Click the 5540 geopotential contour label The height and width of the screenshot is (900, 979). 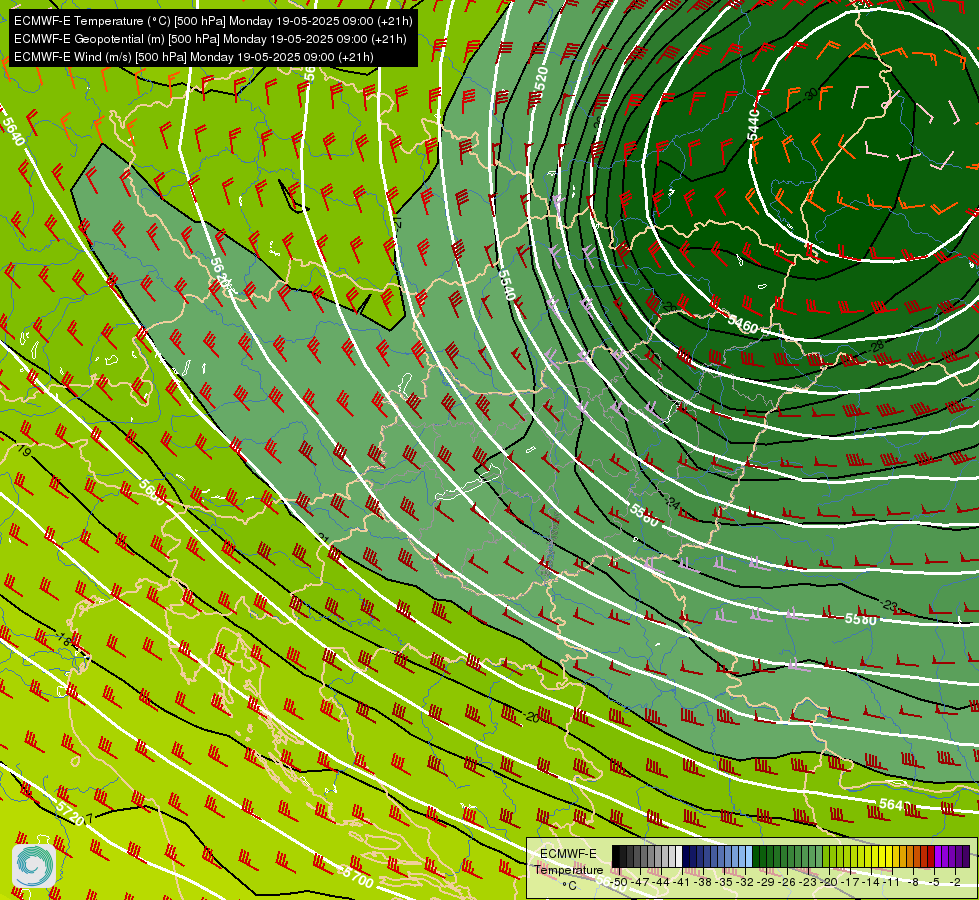coord(507,284)
